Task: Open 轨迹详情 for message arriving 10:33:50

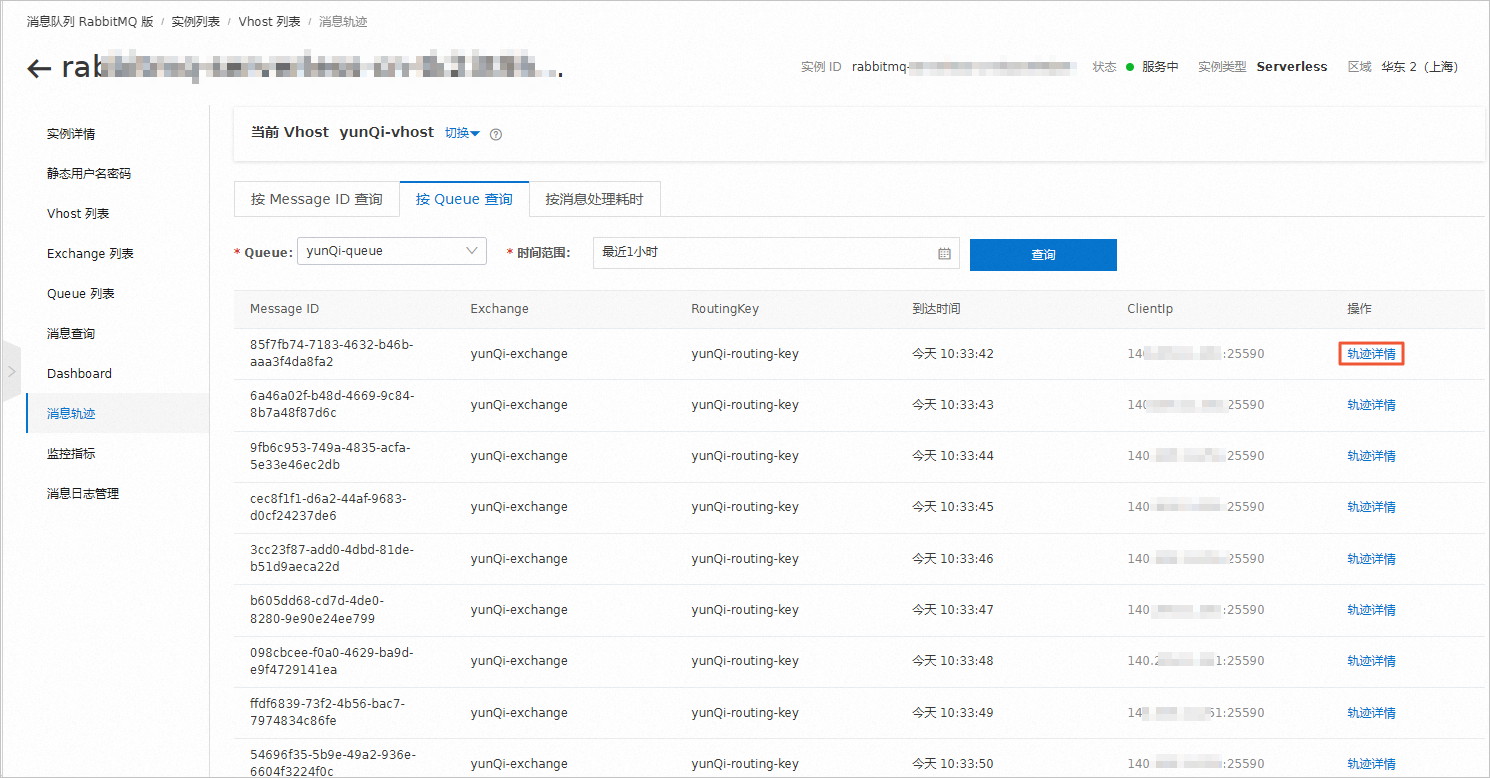Action: [1371, 764]
